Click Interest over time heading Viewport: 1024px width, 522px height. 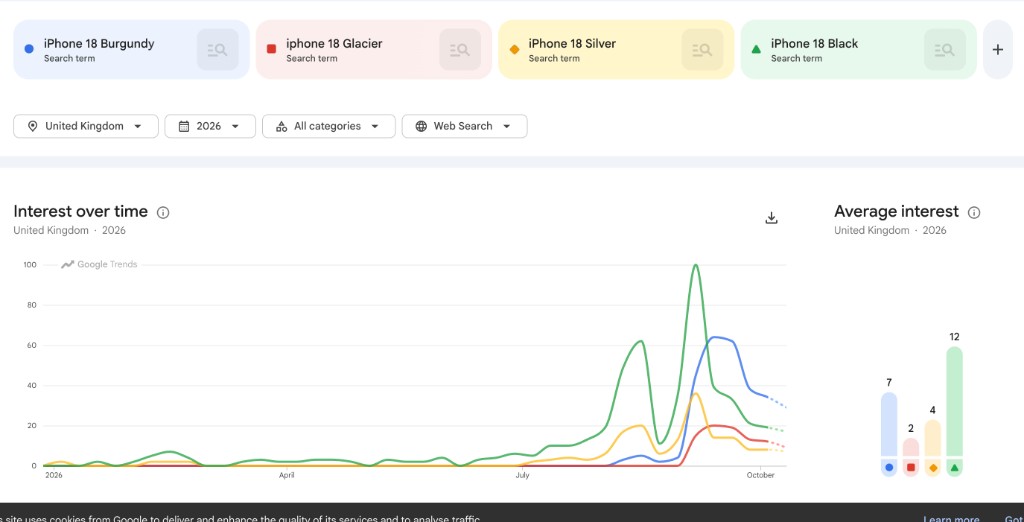pyautogui.click(x=80, y=212)
